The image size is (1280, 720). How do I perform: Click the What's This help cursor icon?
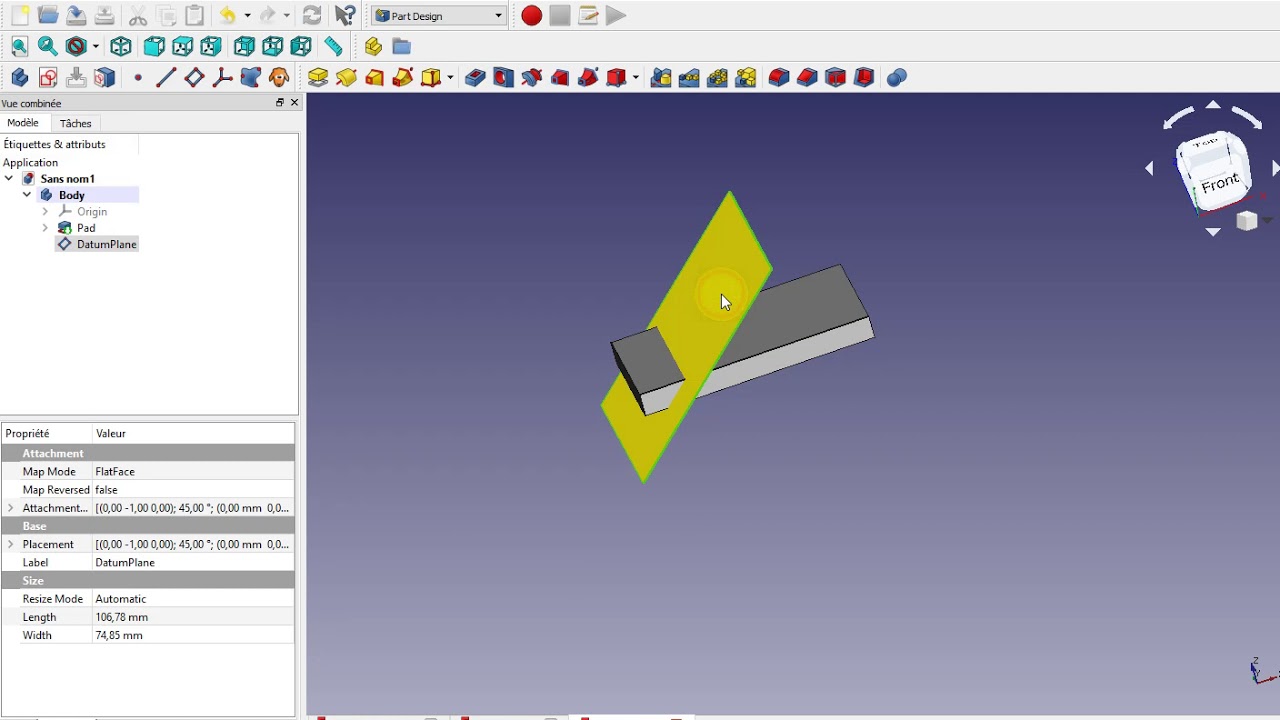pyautogui.click(x=345, y=16)
